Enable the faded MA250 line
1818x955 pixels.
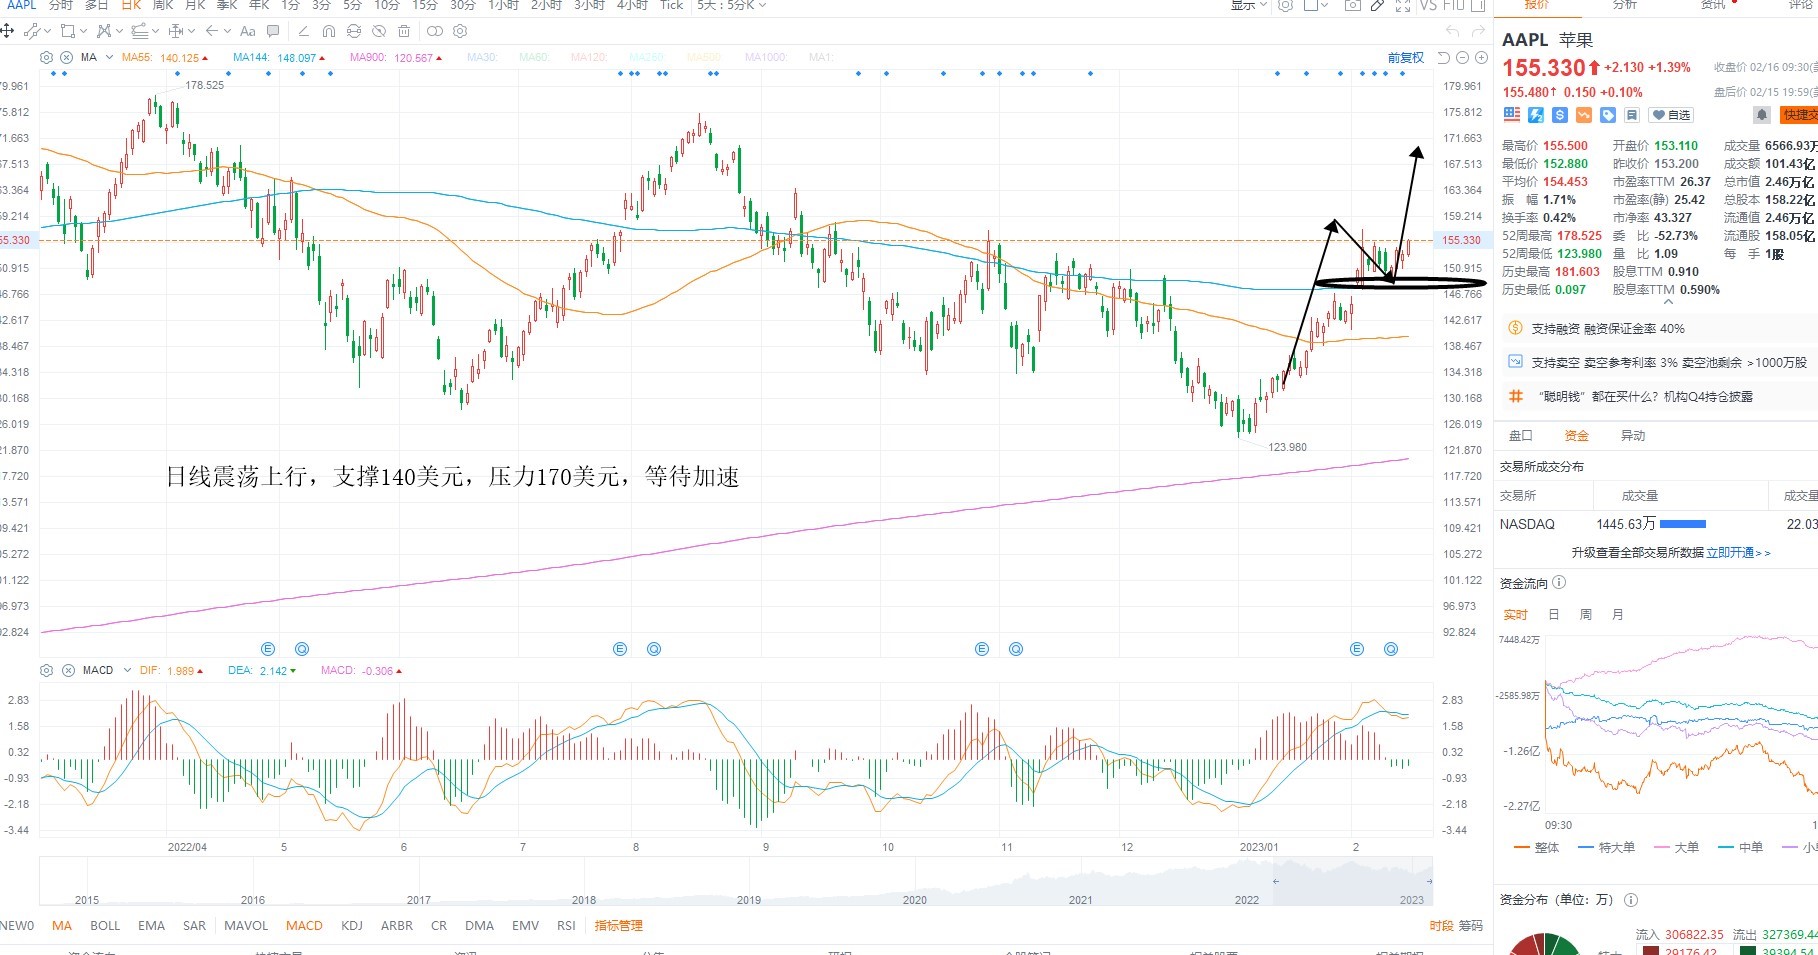pos(647,57)
